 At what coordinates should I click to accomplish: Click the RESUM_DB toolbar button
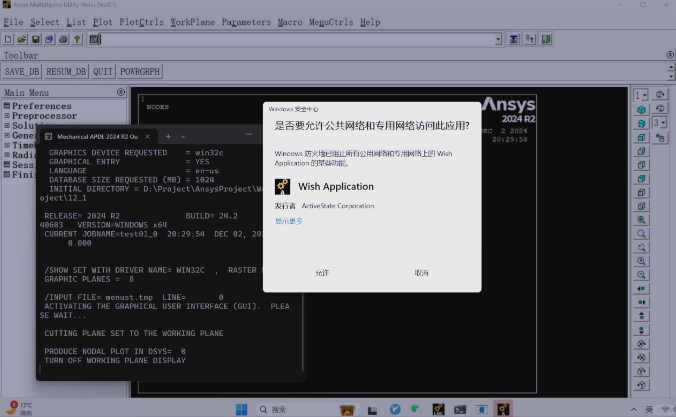tap(66, 72)
